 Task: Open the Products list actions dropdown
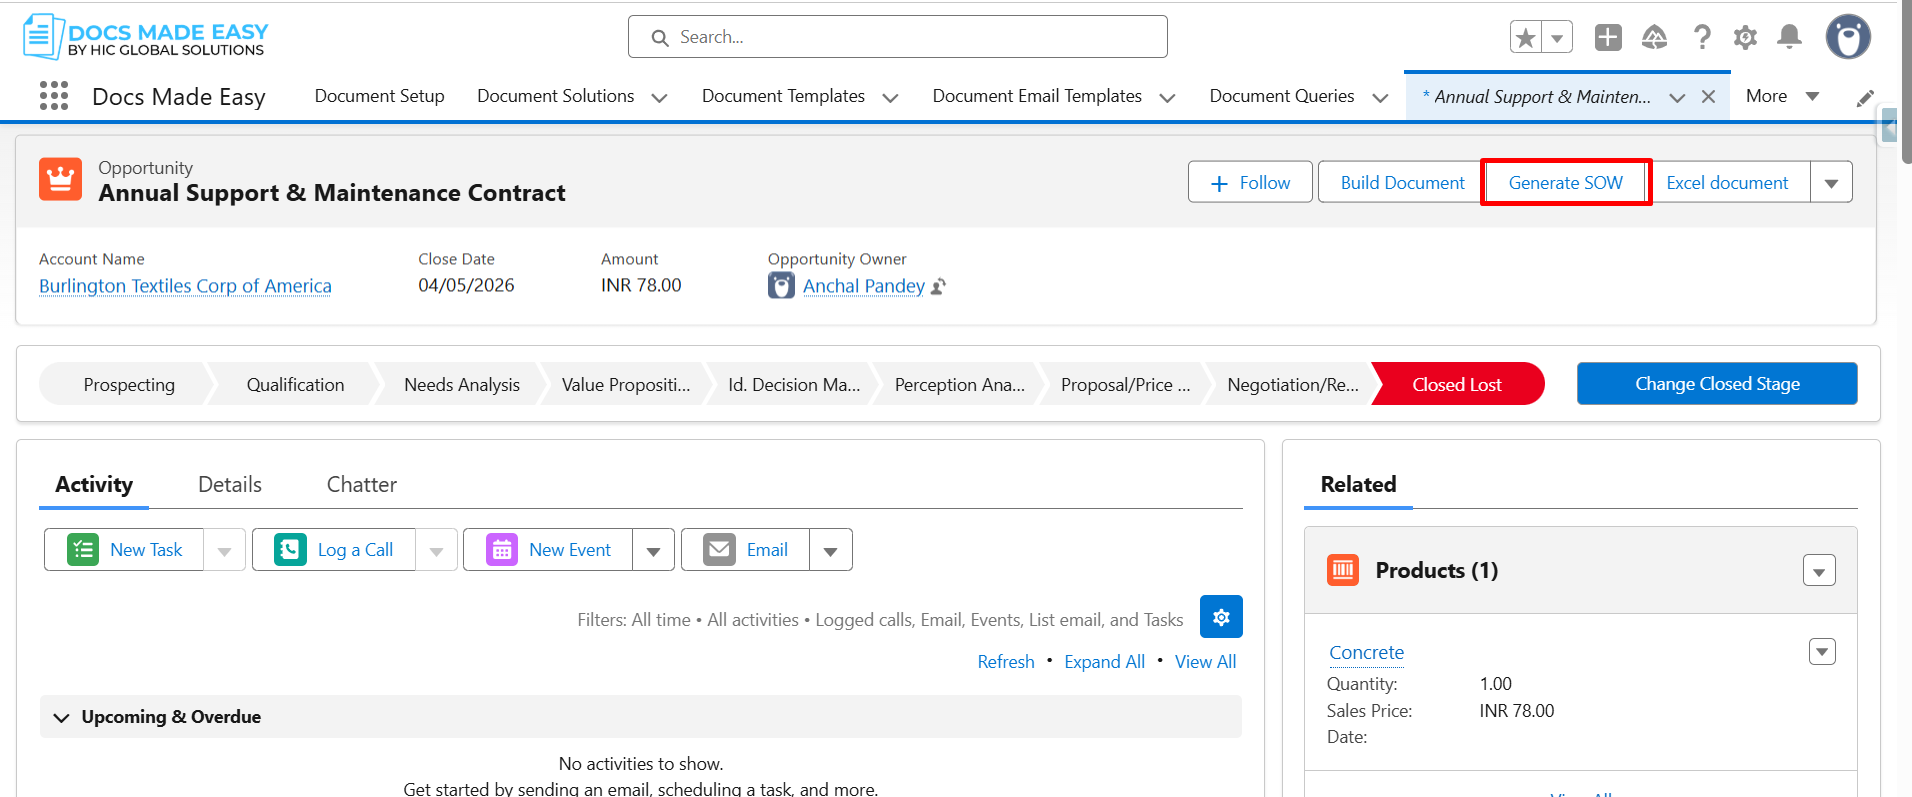tap(1819, 571)
